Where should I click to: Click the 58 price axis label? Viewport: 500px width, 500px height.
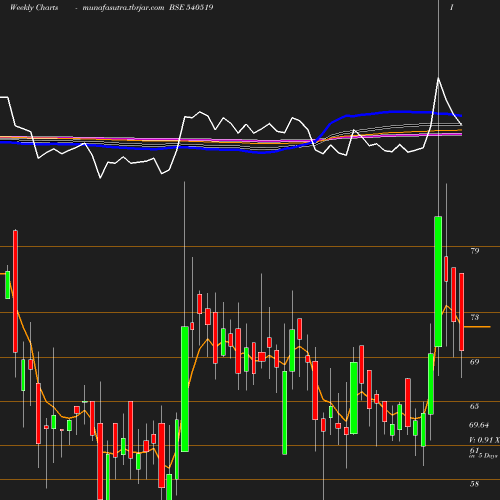click(475, 484)
